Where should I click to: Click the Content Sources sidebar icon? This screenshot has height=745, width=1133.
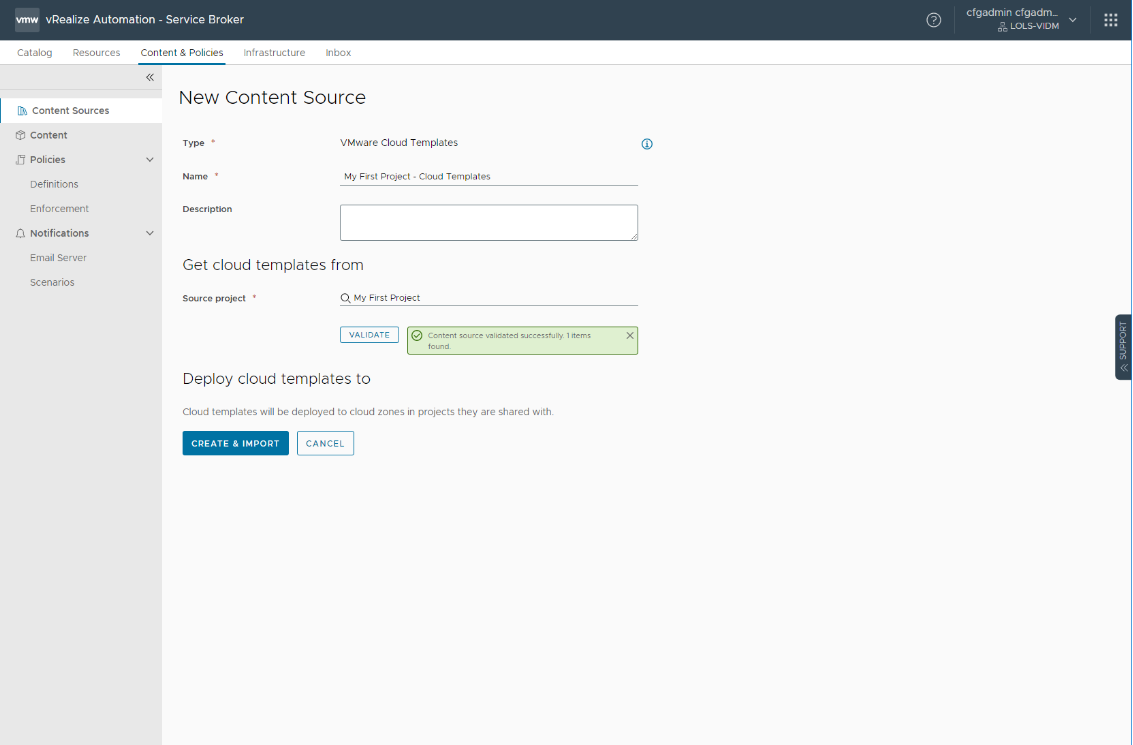coord(22,111)
